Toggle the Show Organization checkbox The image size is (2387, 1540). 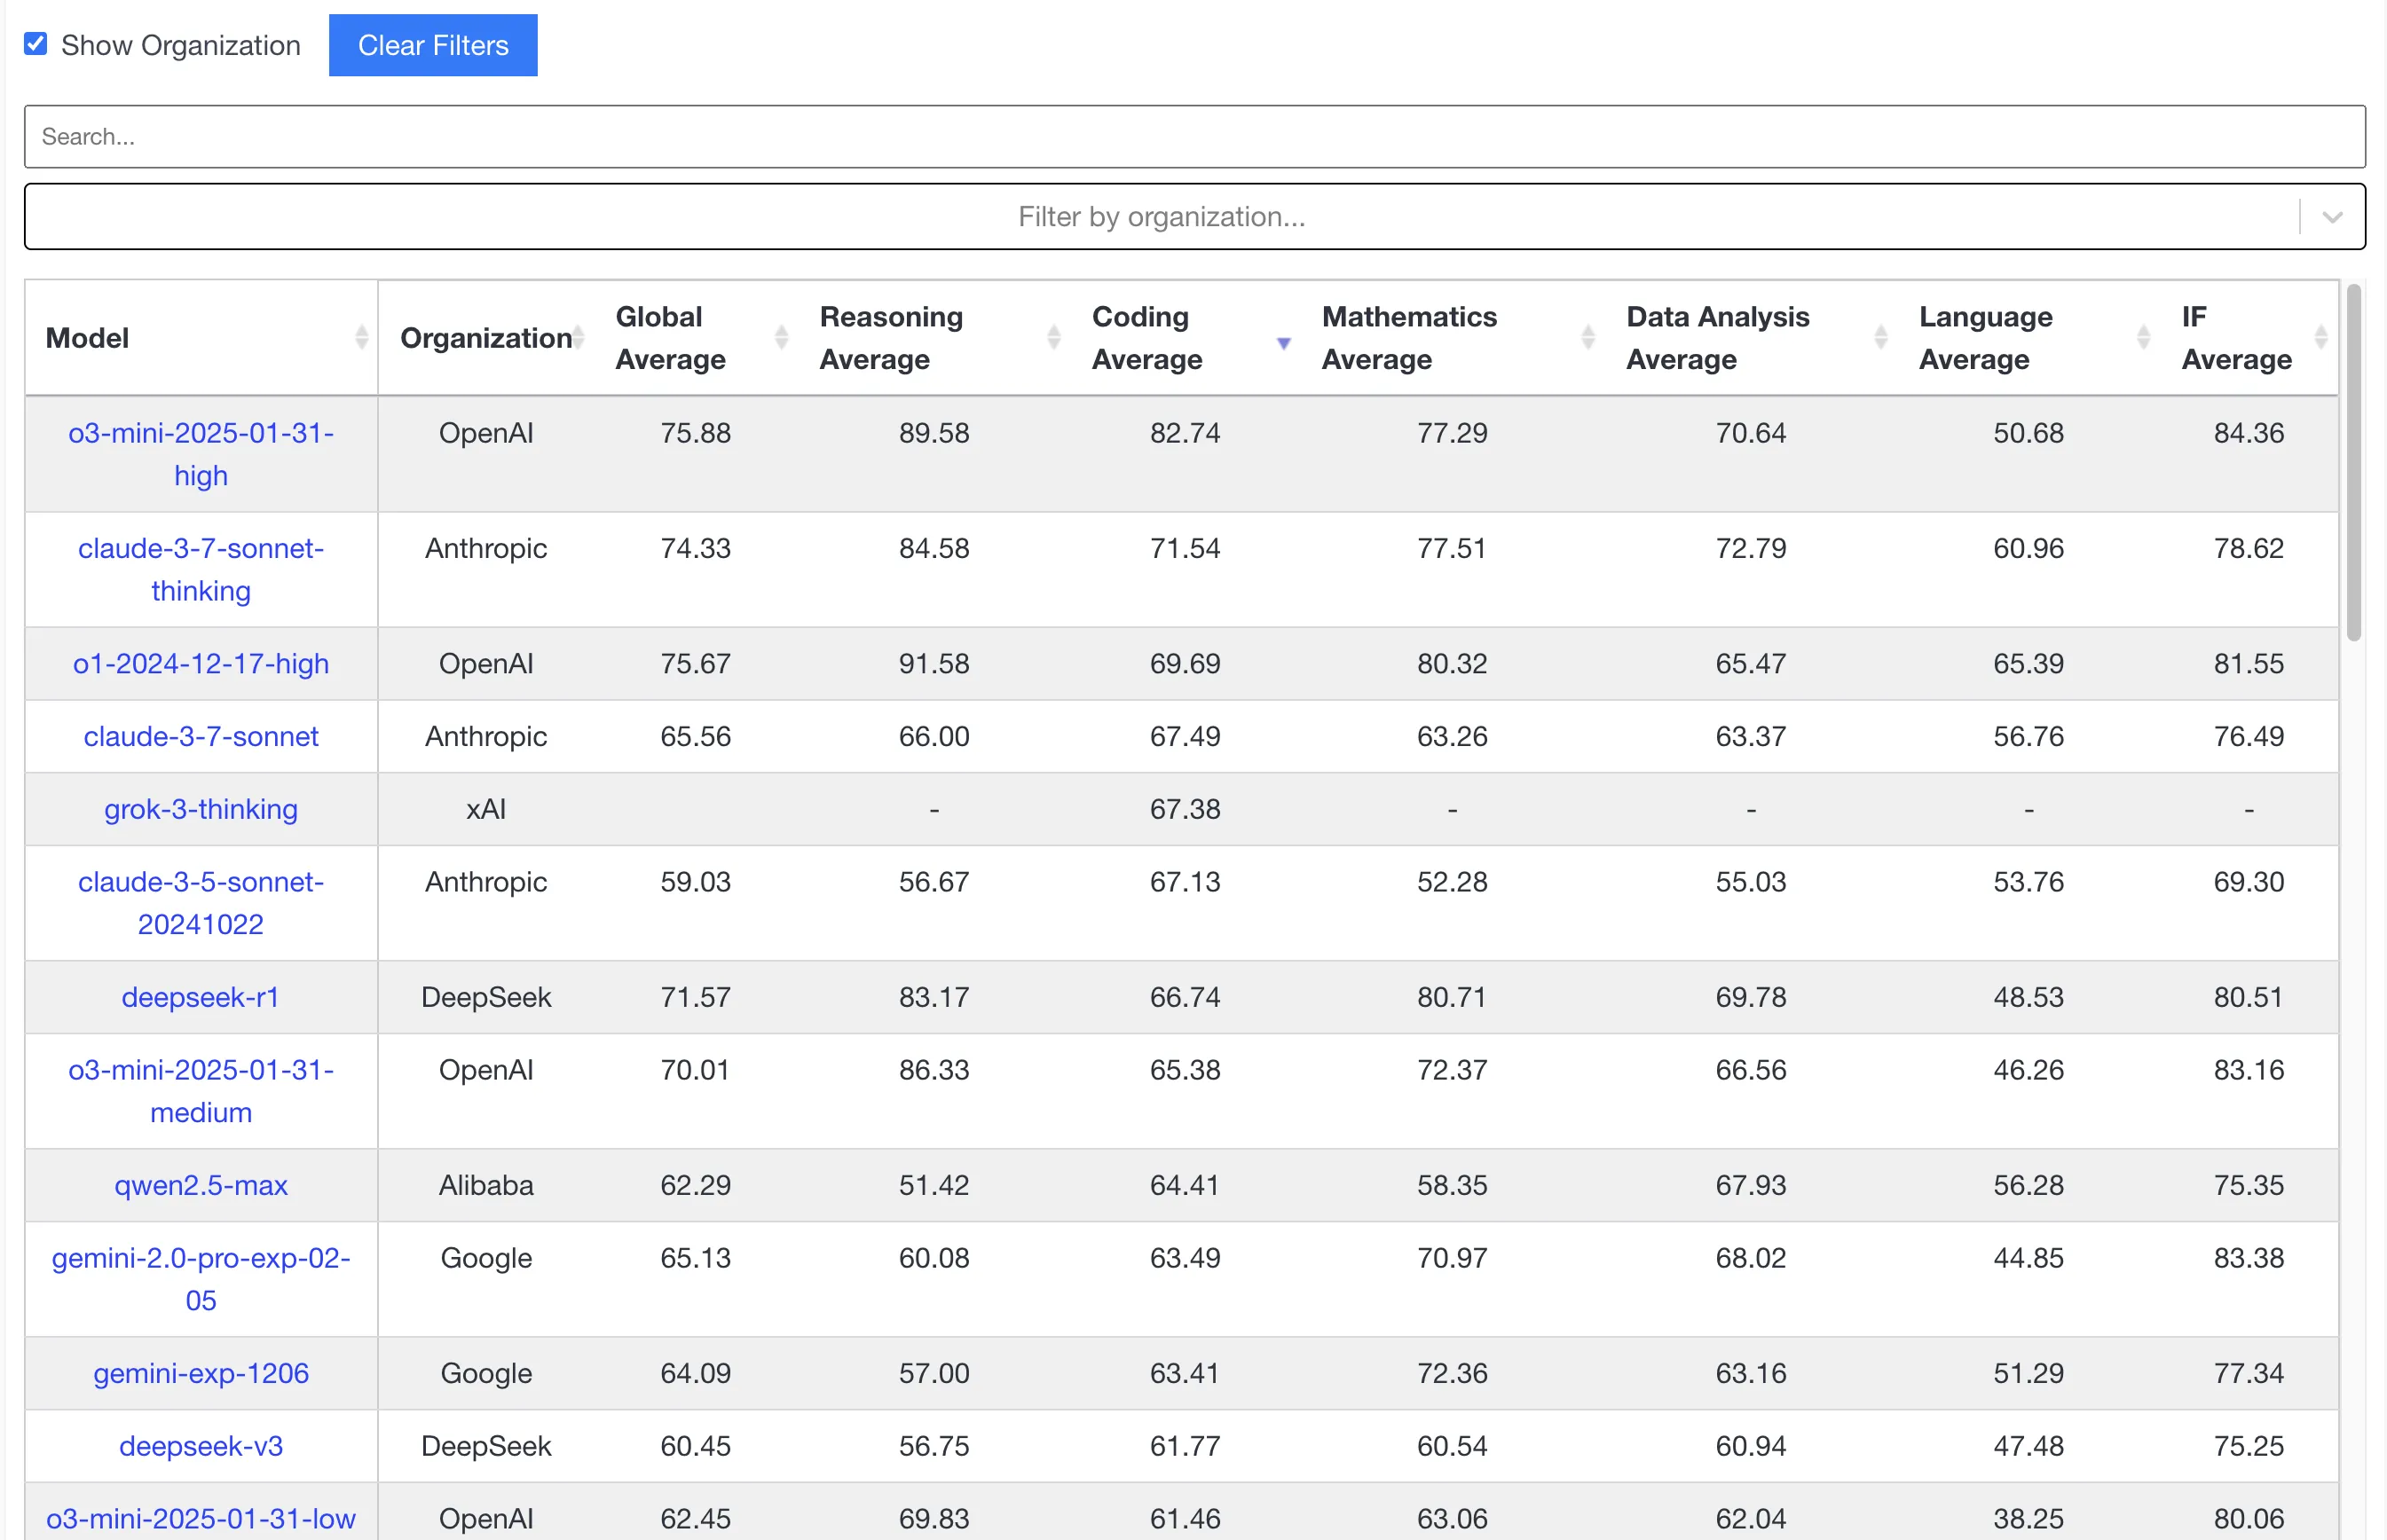tap(36, 44)
